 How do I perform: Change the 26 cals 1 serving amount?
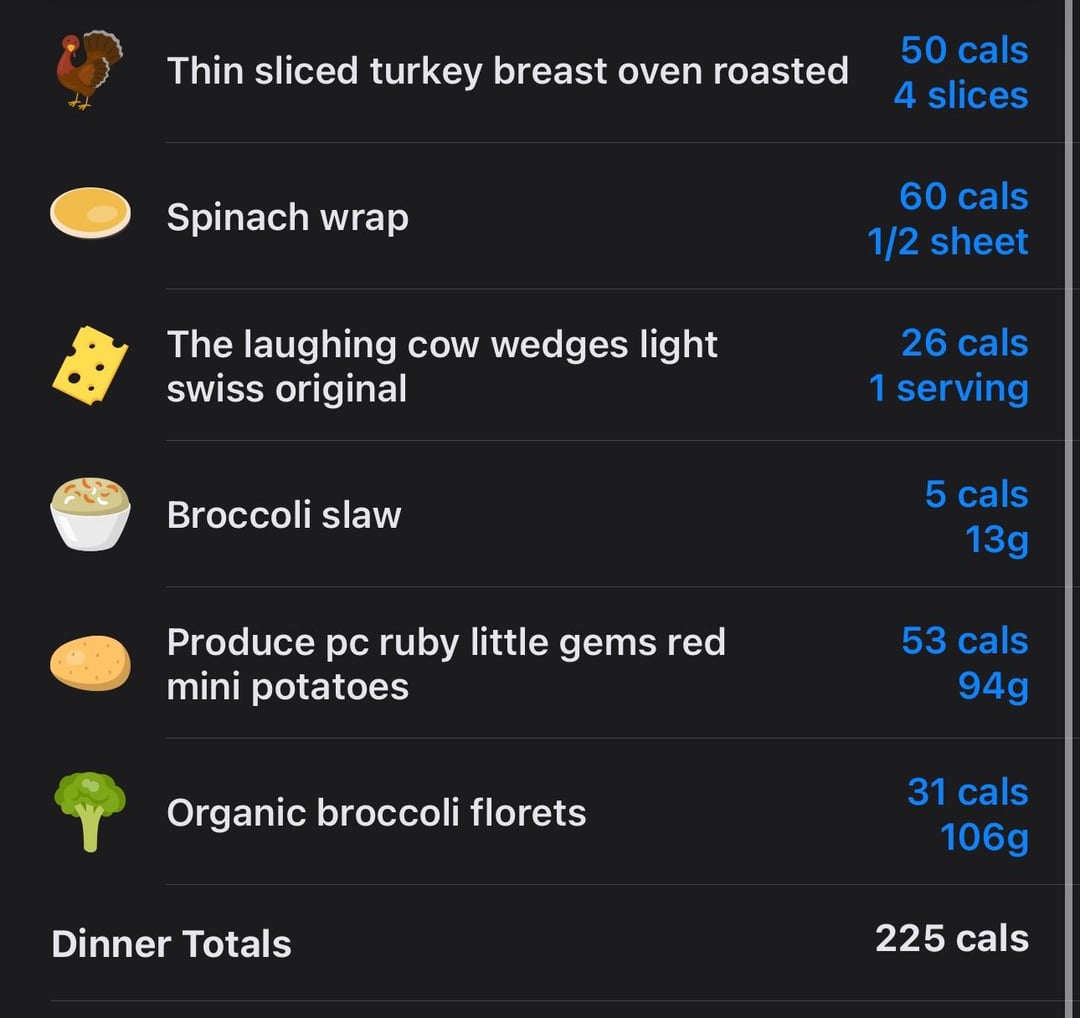click(x=948, y=366)
